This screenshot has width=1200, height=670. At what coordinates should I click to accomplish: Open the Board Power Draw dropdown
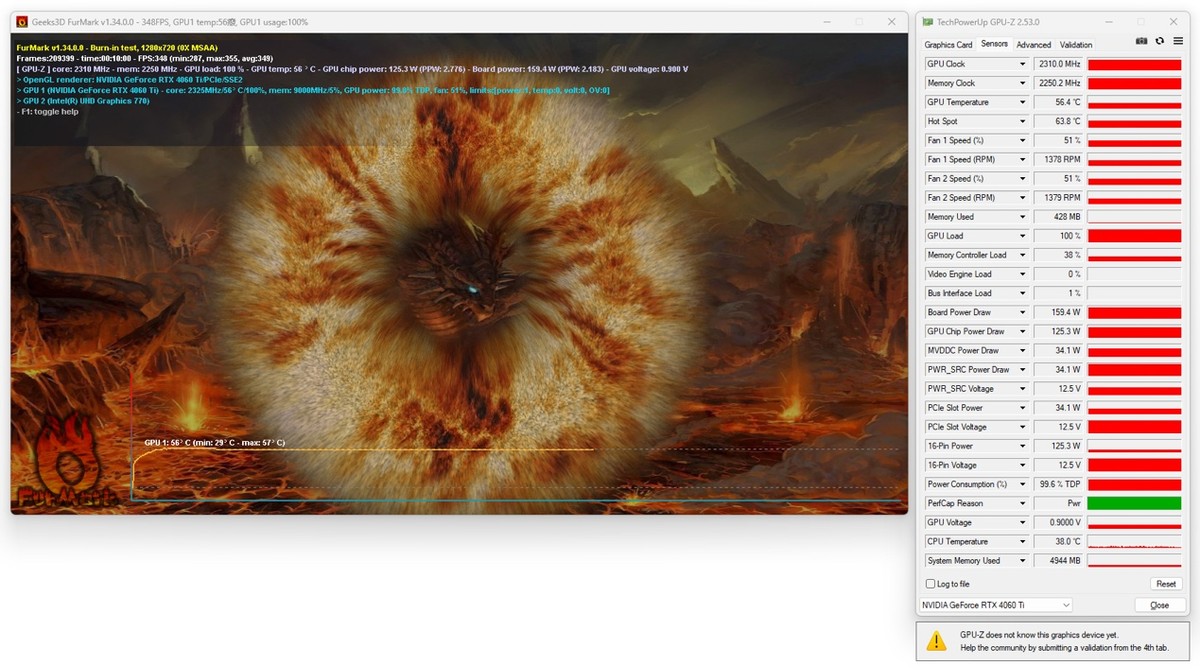tap(1022, 313)
